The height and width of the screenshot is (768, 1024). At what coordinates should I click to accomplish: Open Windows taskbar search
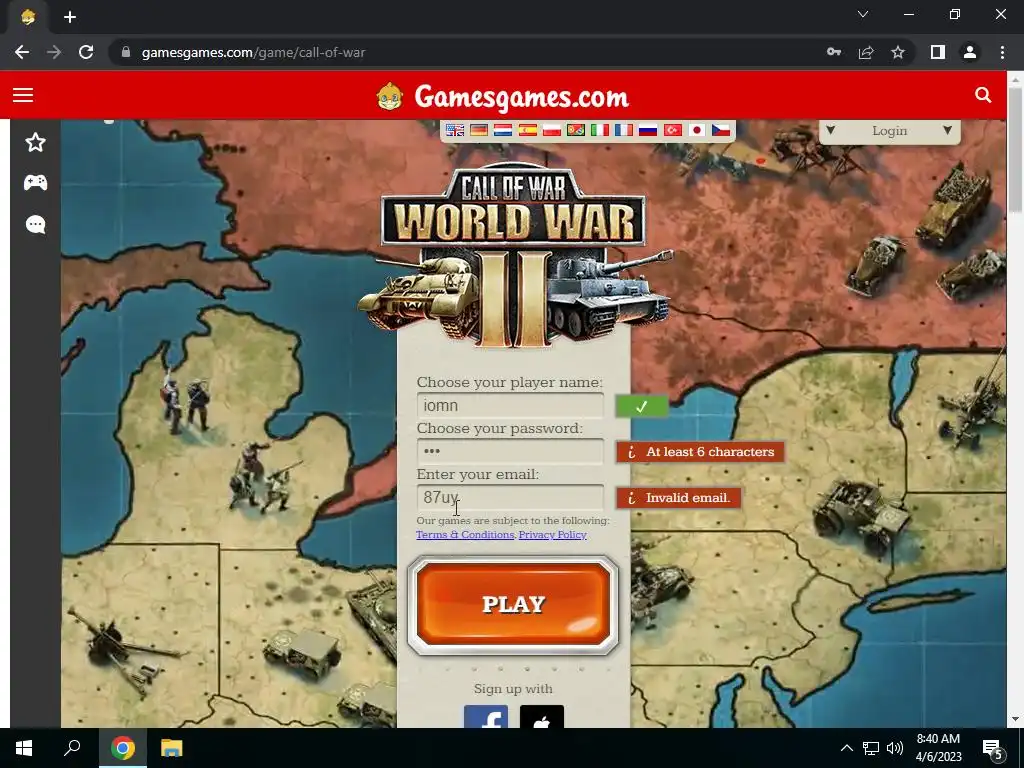point(72,748)
